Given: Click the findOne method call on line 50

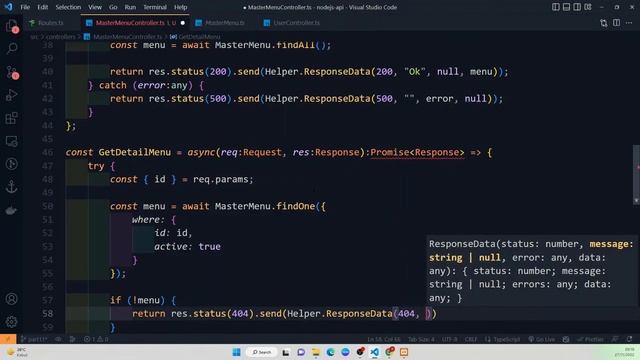Looking at the screenshot, I should [296, 206].
